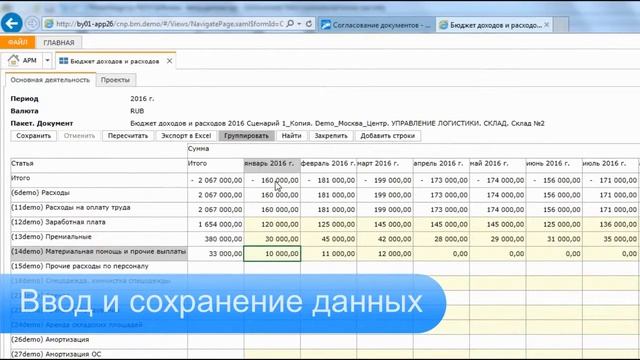
Task: Click the browser forward arrow button
Action: (x=32, y=24)
